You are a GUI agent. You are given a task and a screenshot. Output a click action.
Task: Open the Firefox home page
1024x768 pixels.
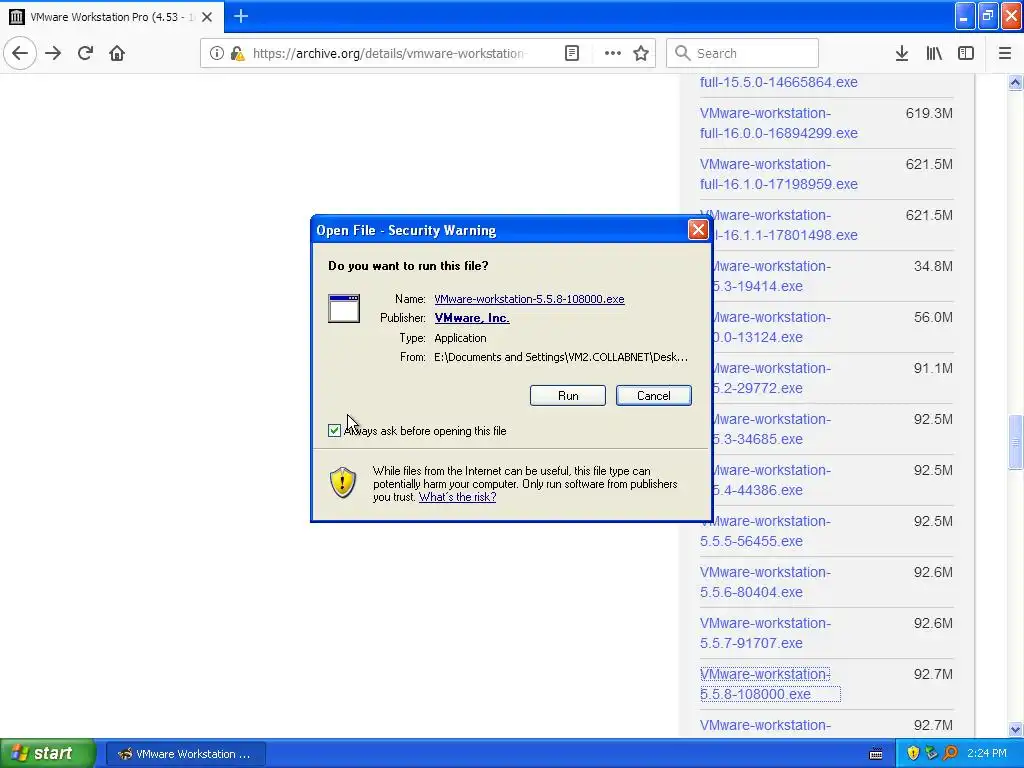tap(117, 53)
